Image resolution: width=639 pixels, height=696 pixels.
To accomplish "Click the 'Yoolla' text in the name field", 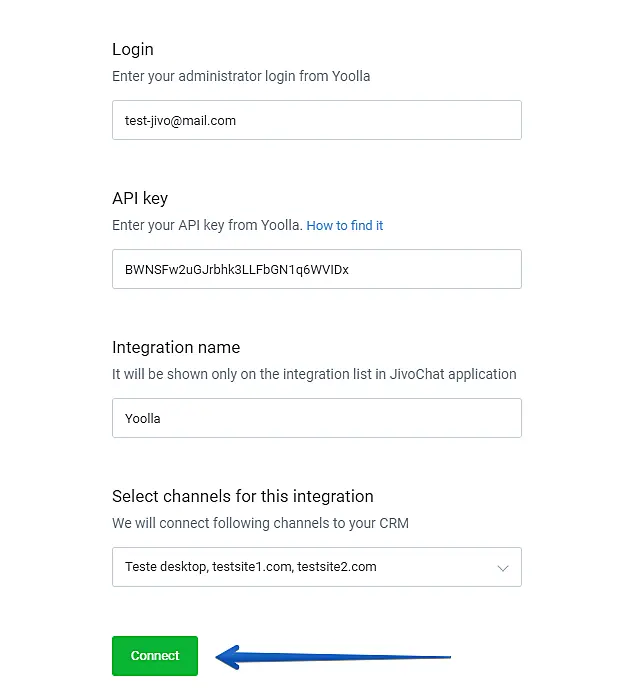I will click(x=143, y=419).
